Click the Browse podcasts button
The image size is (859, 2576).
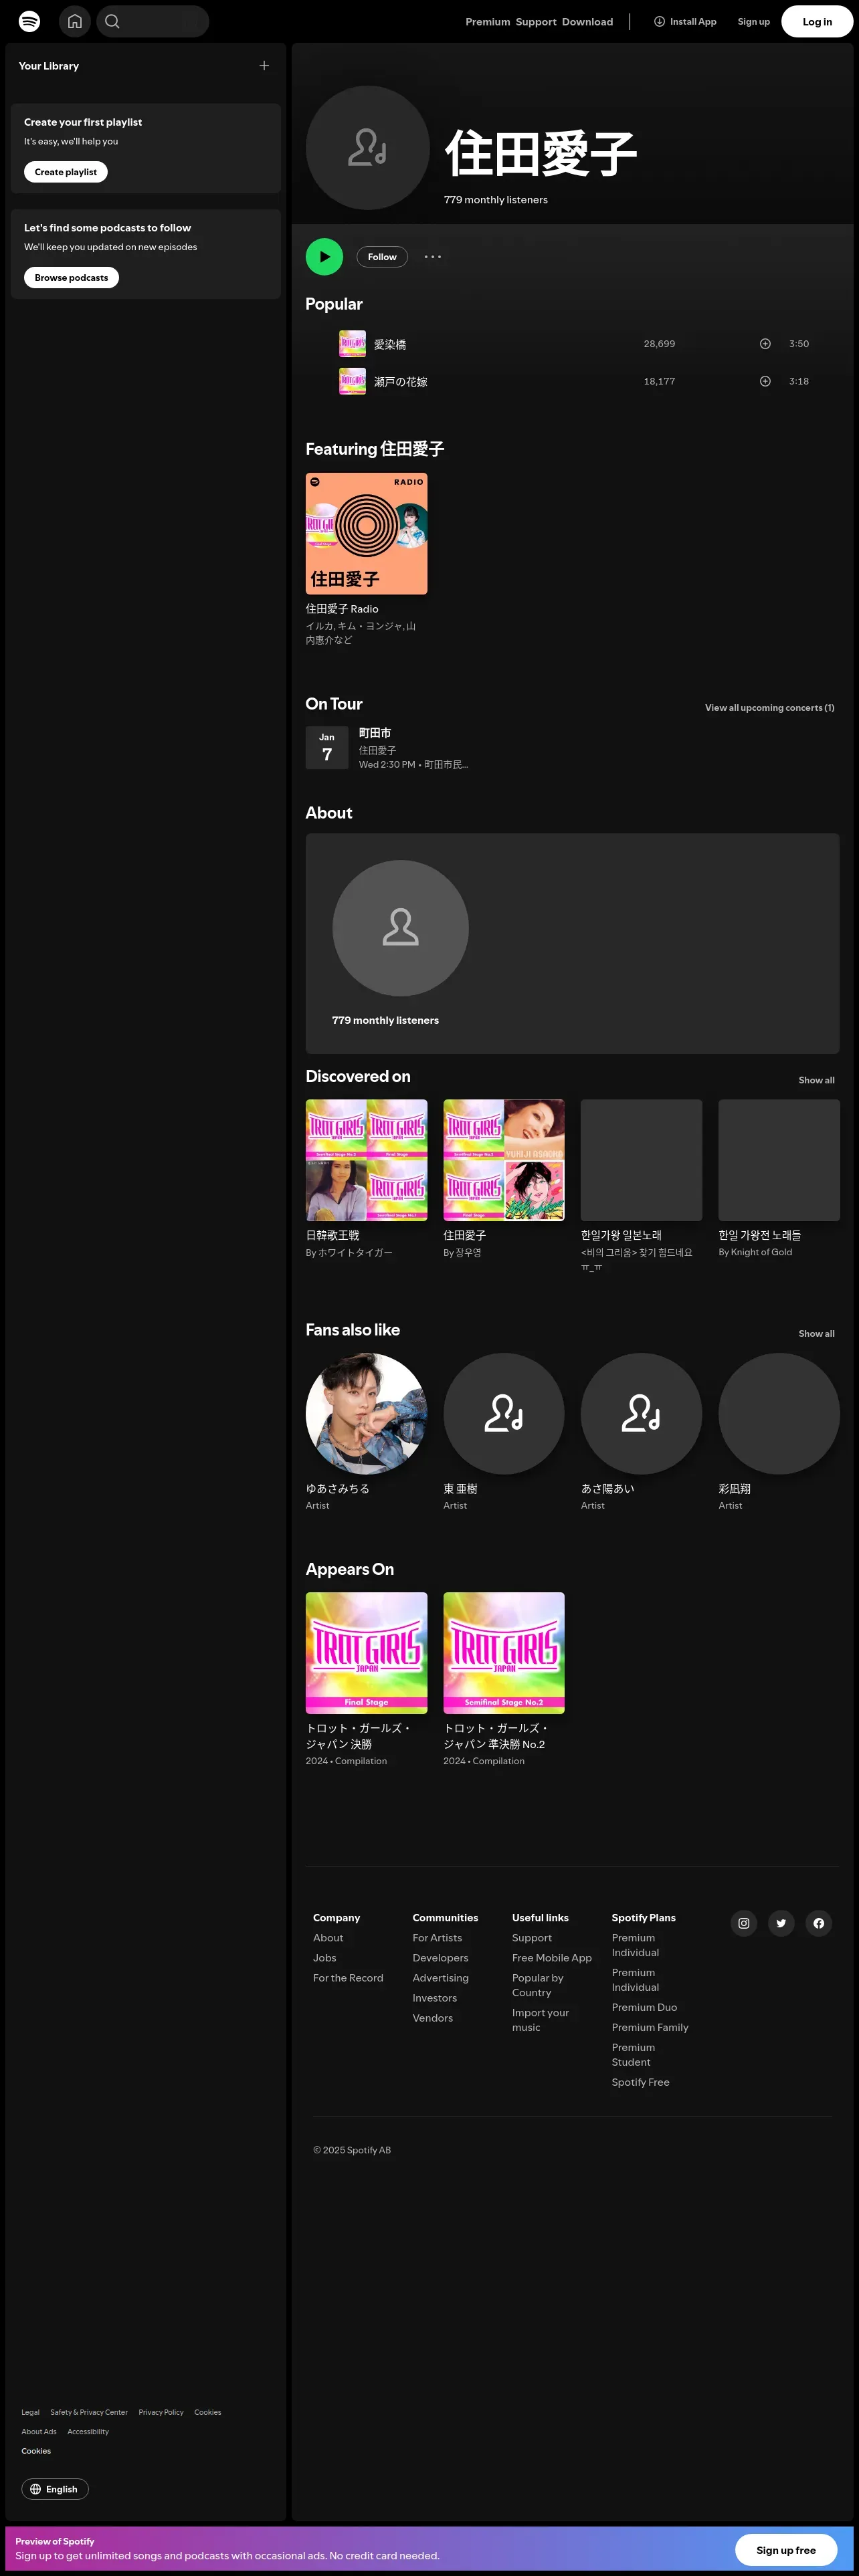[x=71, y=278]
